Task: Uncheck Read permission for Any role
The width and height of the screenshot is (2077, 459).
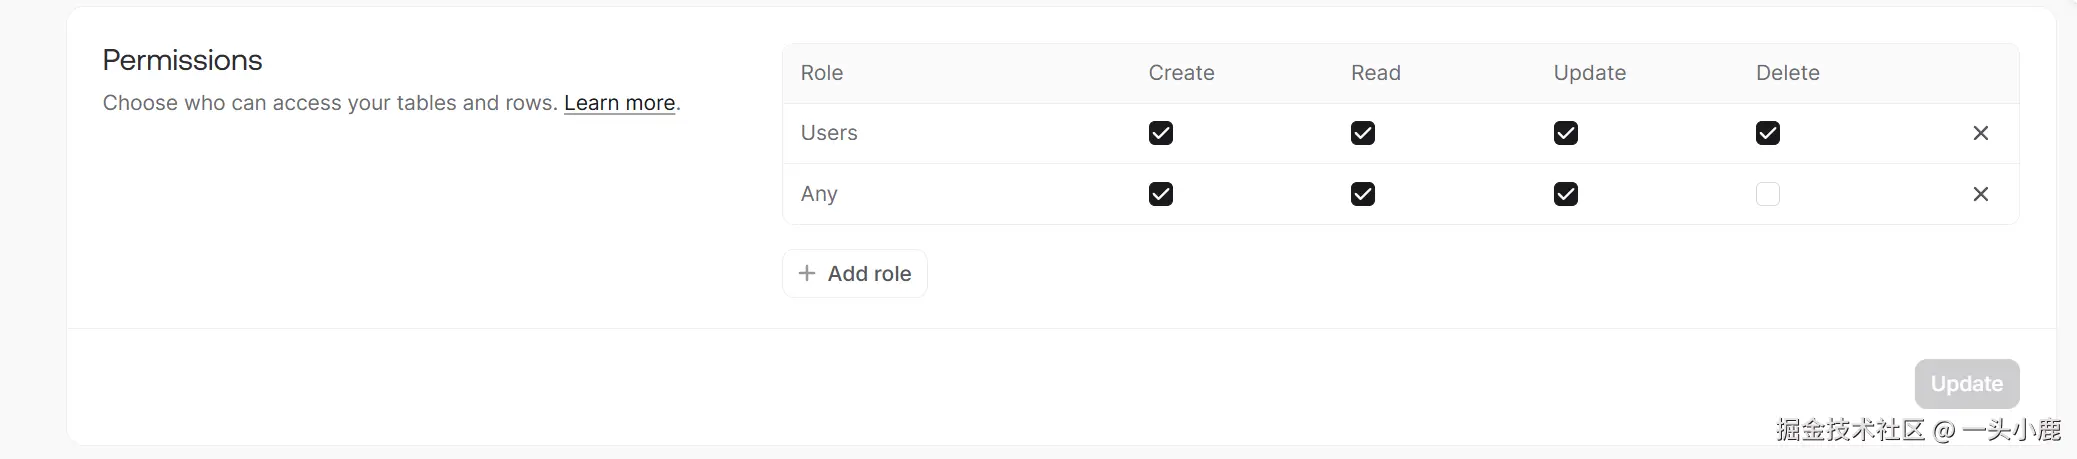Action: [x=1362, y=194]
